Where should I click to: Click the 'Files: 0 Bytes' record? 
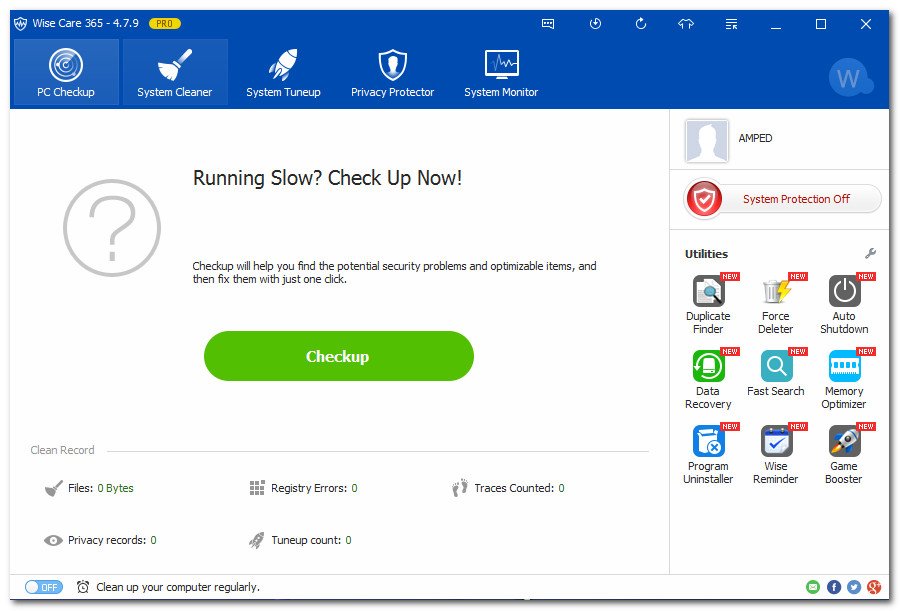click(x=90, y=488)
